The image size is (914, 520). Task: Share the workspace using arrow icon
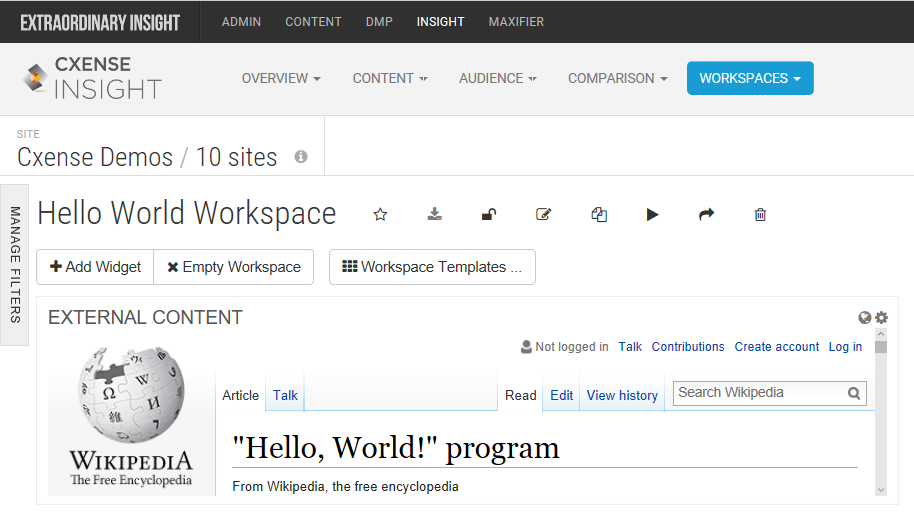pos(706,215)
